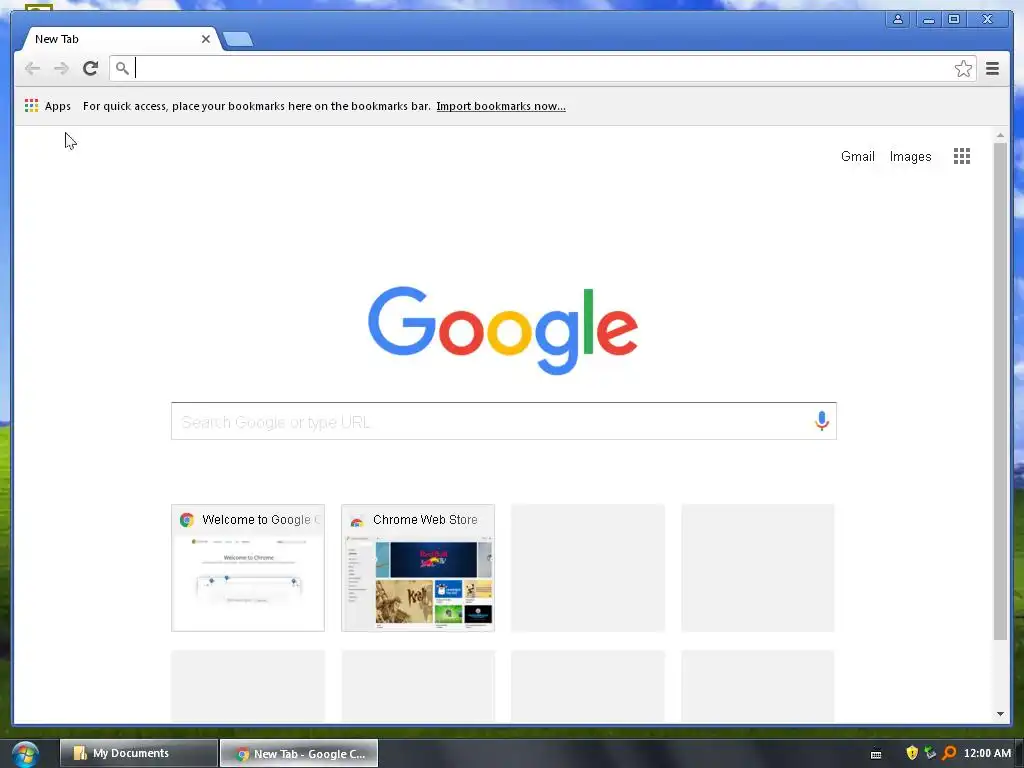The image size is (1024, 768).
Task: Open a new tab with the small tab button
Action: pyautogui.click(x=238, y=40)
